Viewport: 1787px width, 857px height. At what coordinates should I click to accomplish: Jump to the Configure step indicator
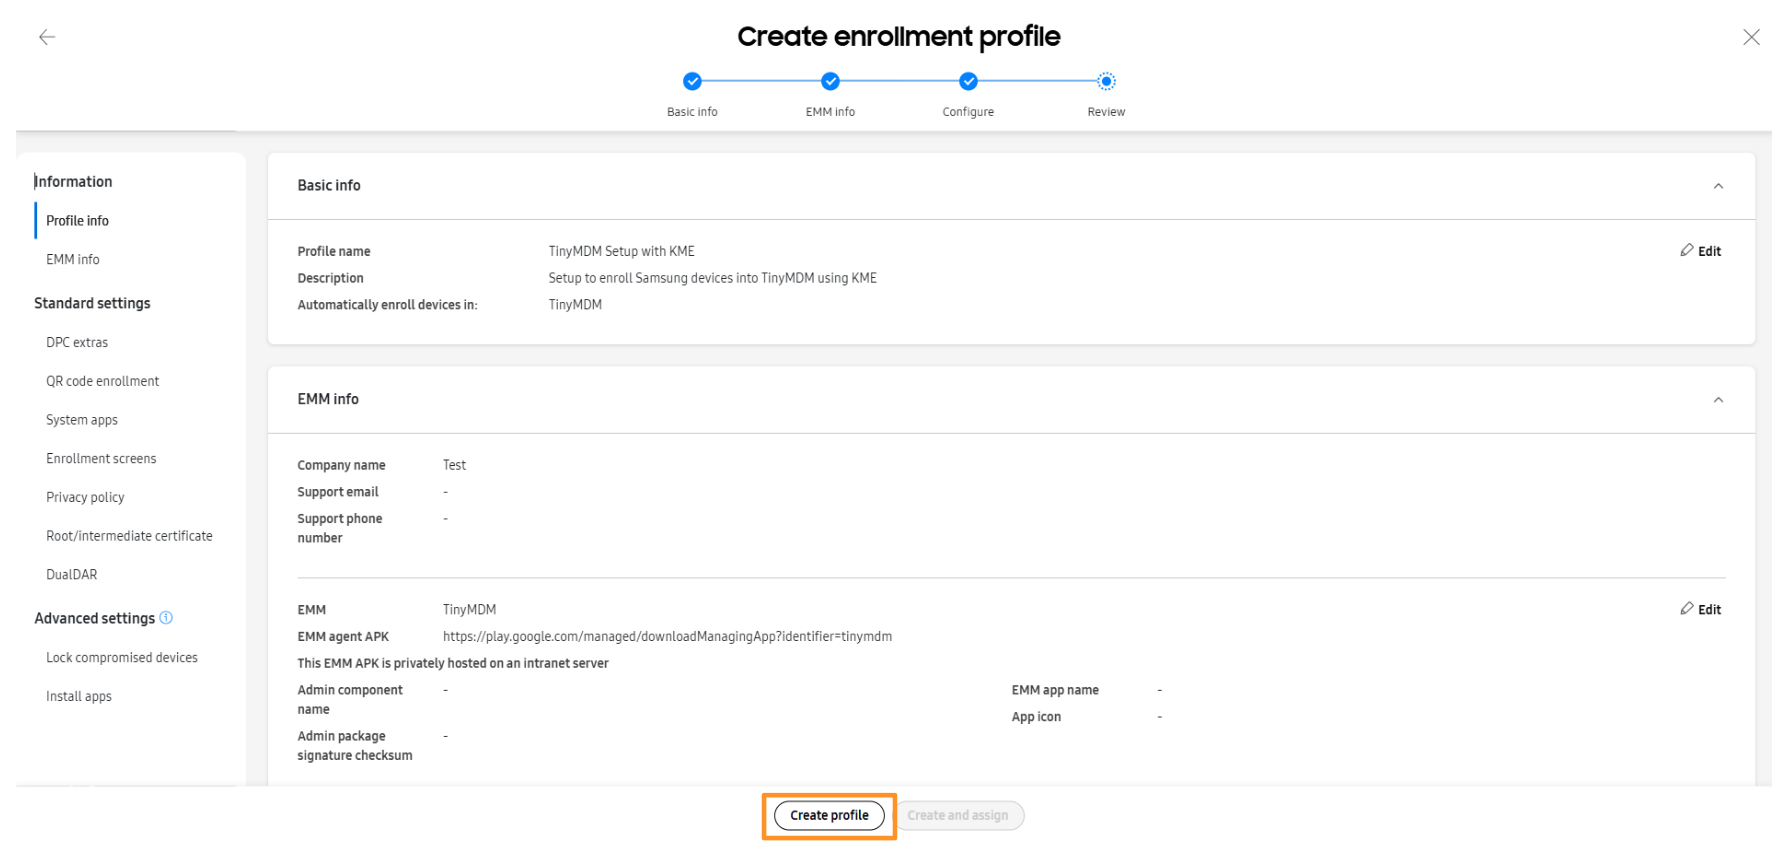click(968, 82)
